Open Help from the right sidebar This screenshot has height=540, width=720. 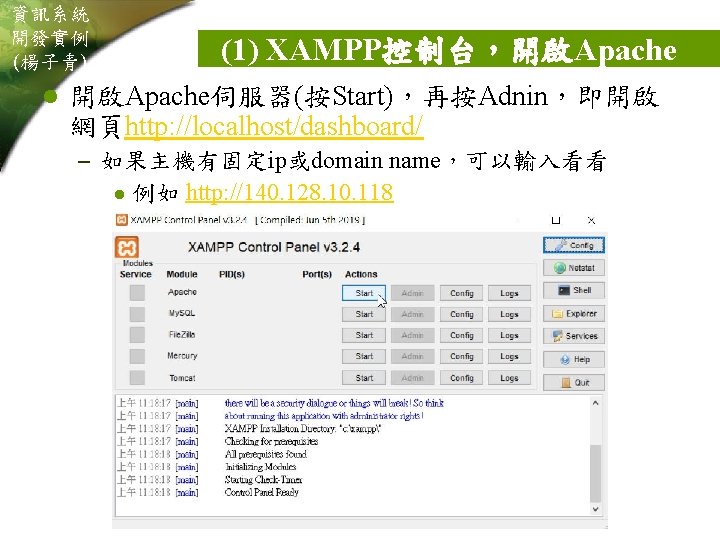574,360
